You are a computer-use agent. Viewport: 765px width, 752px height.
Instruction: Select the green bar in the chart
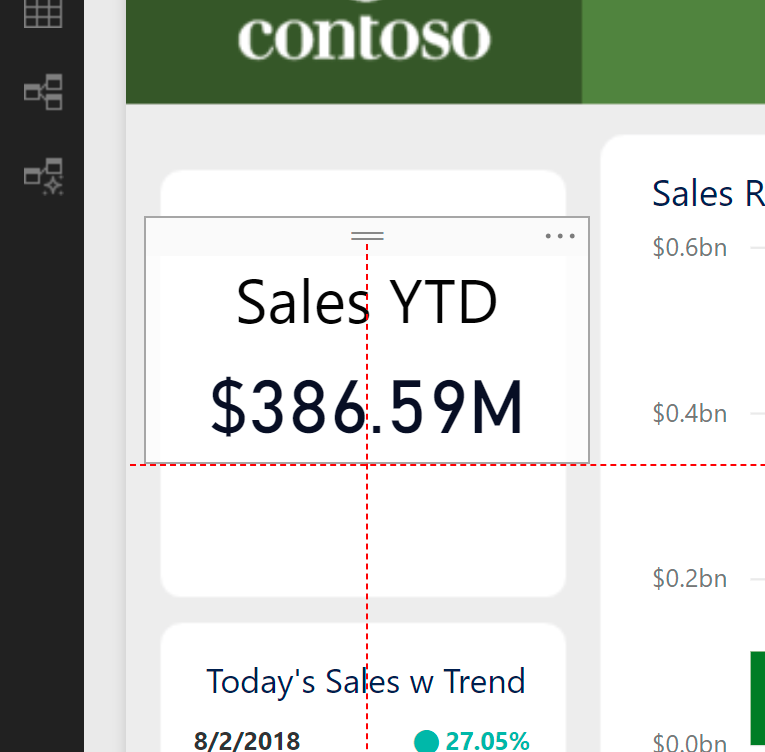point(758,698)
